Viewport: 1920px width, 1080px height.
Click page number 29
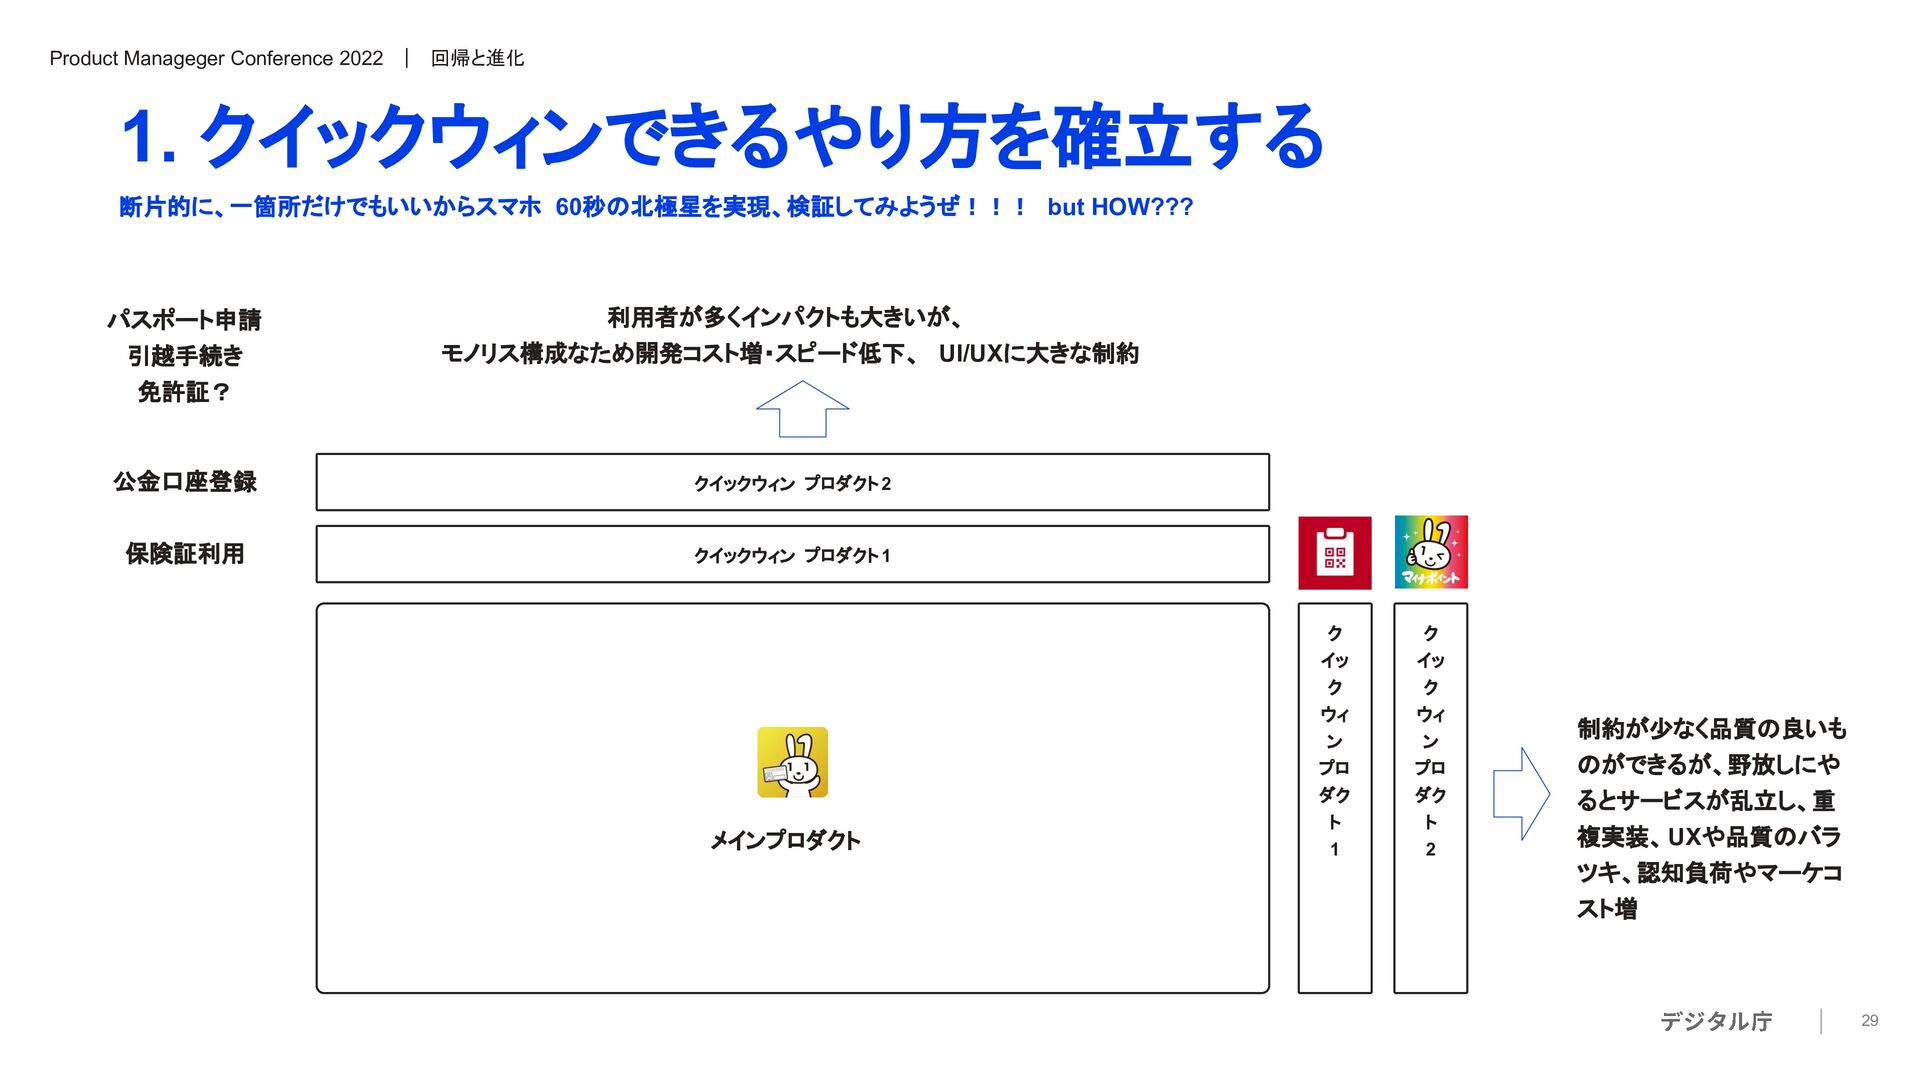click(x=1869, y=1021)
